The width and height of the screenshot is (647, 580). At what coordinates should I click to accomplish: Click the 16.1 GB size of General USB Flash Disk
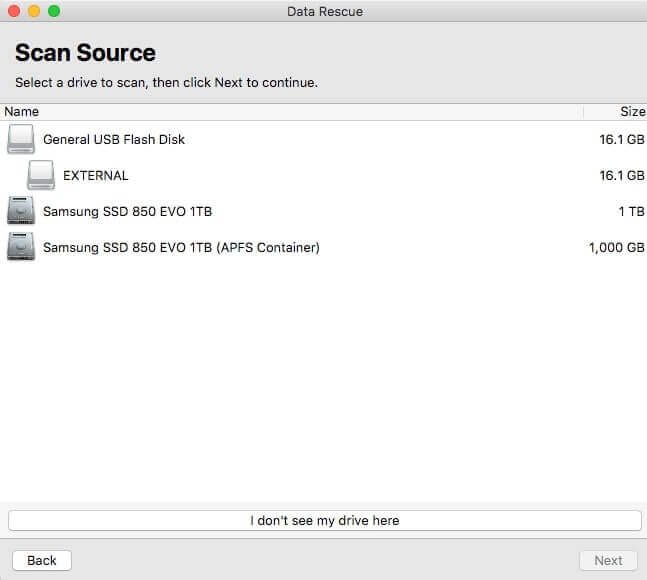point(622,139)
